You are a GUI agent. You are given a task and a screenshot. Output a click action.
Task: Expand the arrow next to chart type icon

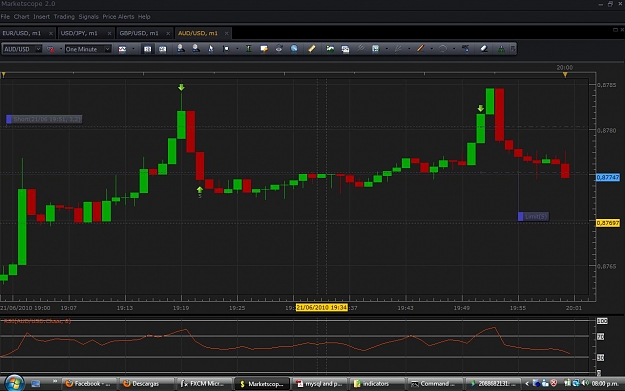(x=61, y=49)
